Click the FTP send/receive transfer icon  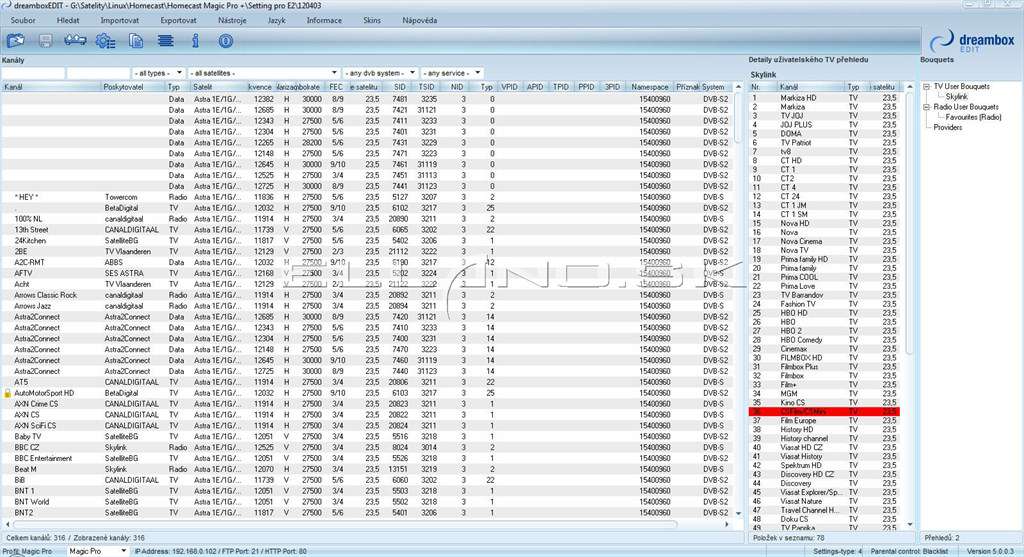click(x=75, y=41)
